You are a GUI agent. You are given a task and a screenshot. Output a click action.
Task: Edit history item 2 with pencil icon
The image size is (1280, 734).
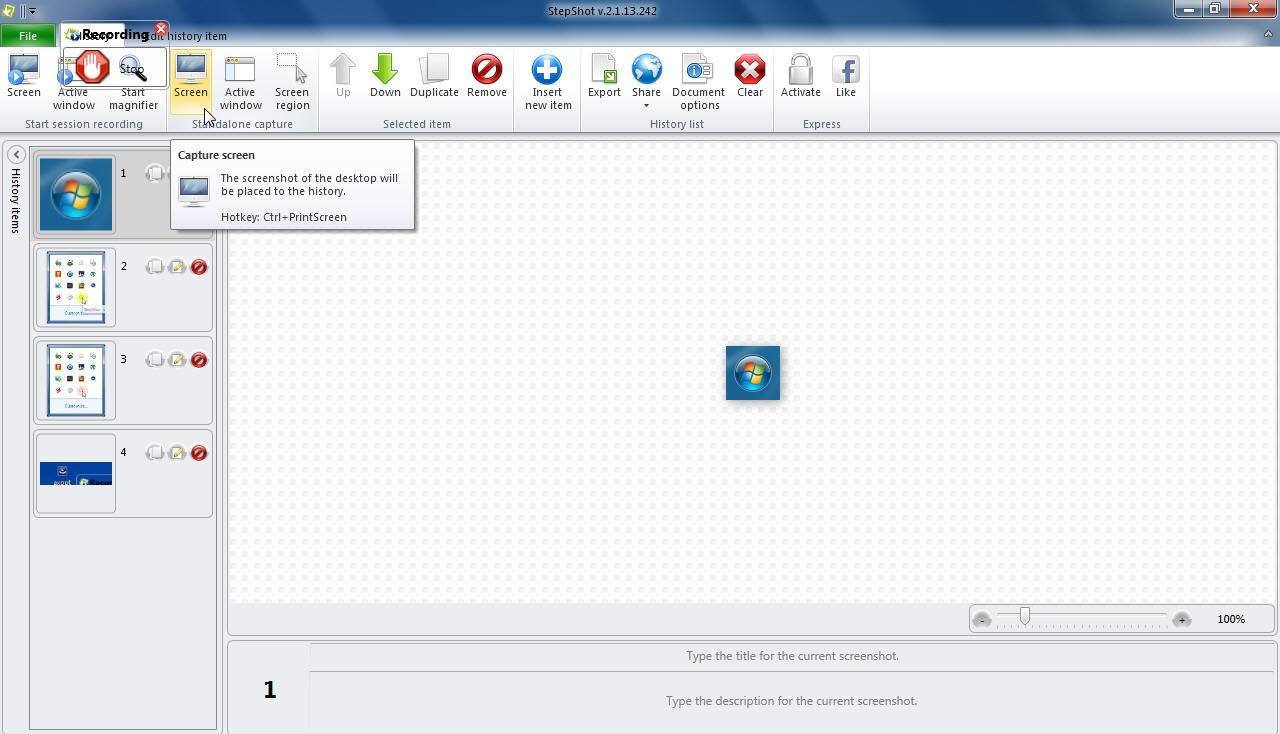click(177, 267)
